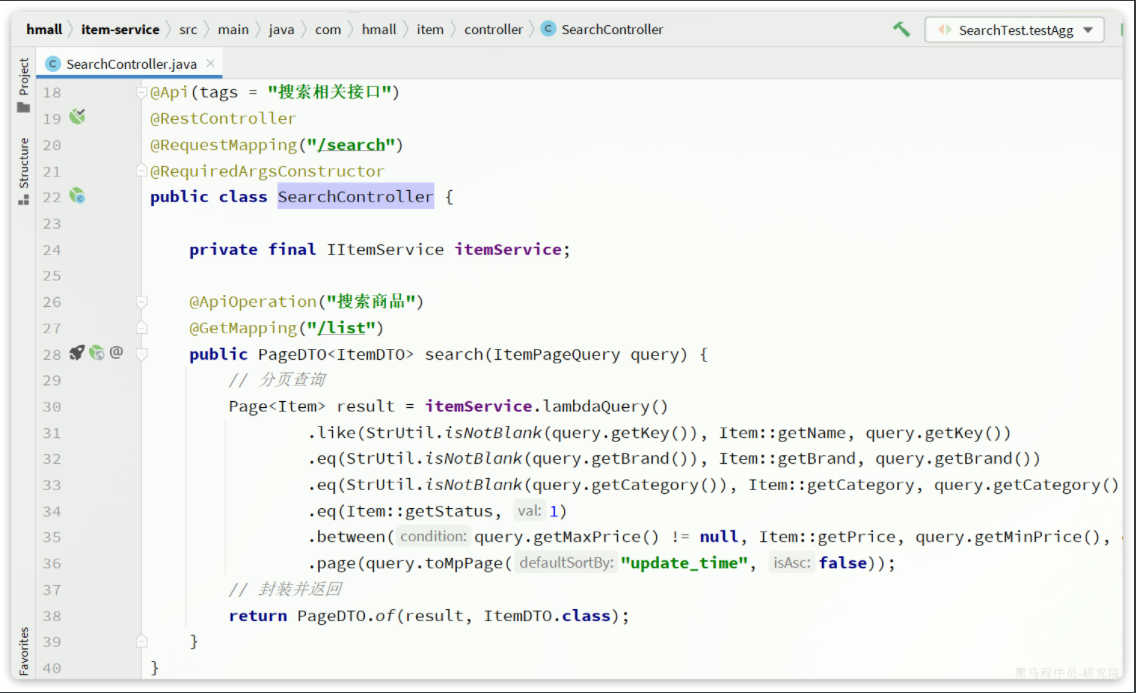Close the SearchController.java tab
This screenshot has width=1136, height=693.
pos(210,63)
